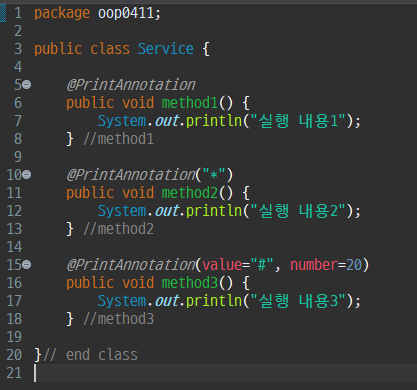Click the // end class comment
The width and height of the screenshot is (417, 390).
point(90,355)
